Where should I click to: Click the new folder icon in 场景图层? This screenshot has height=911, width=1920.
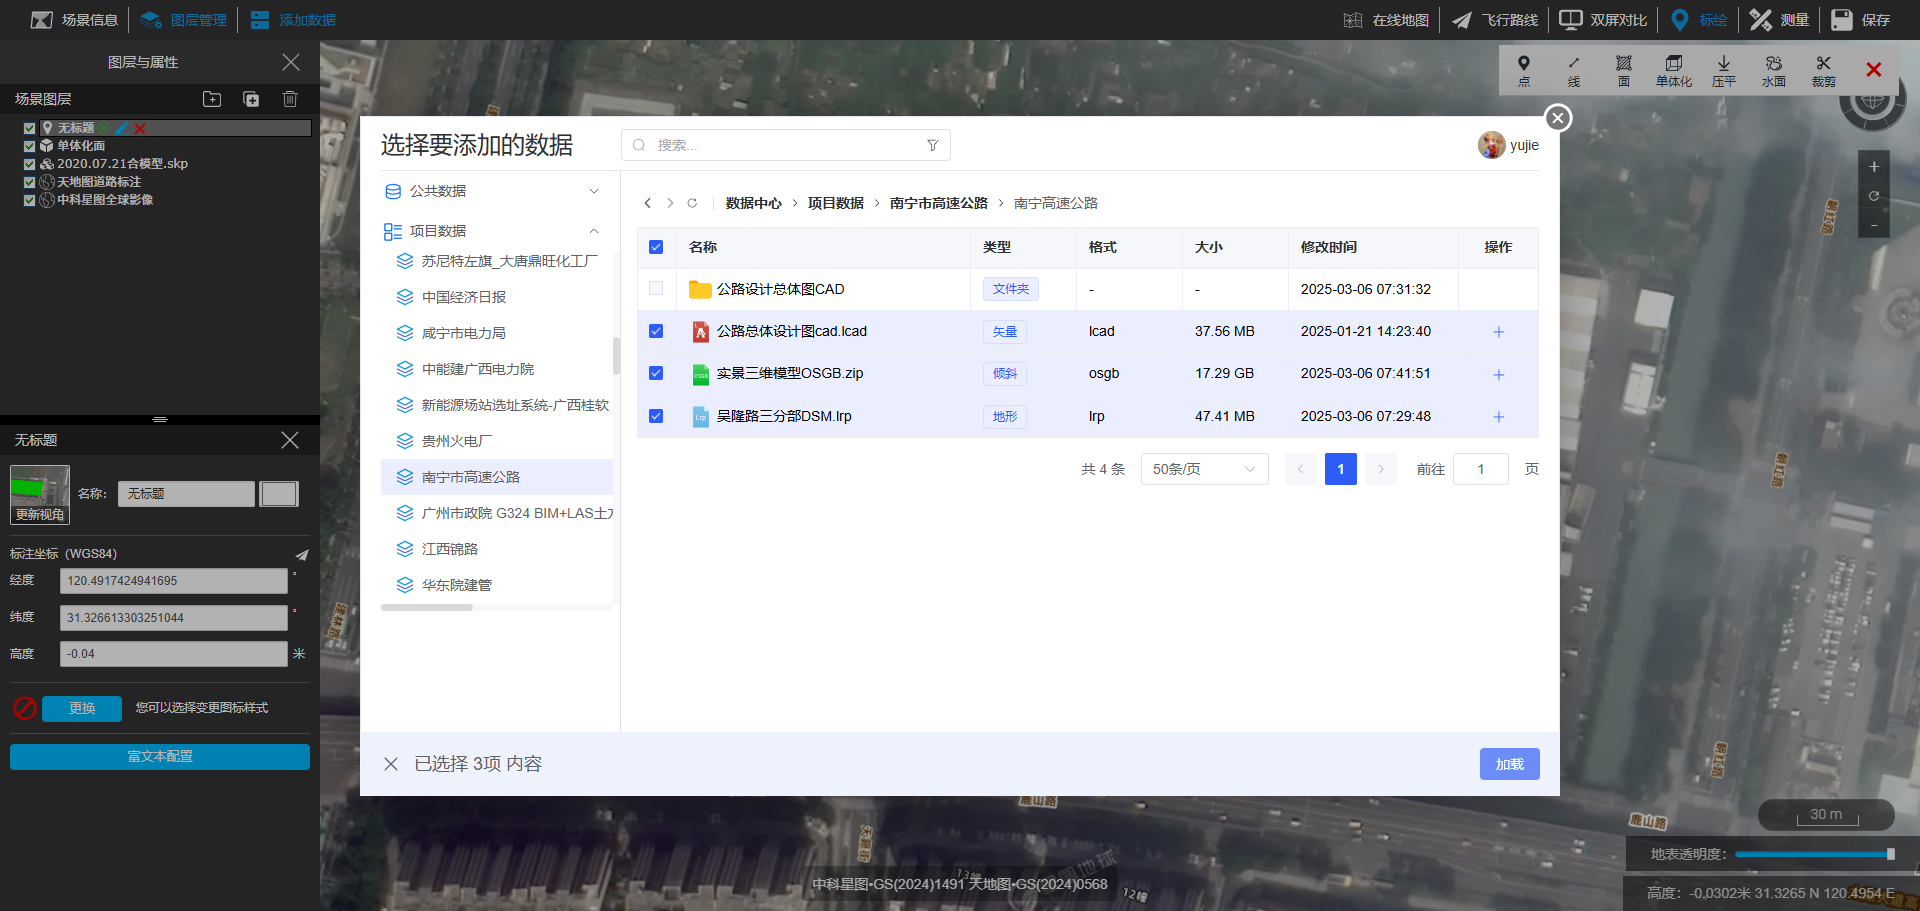pyautogui.click(x=212, y=99)
